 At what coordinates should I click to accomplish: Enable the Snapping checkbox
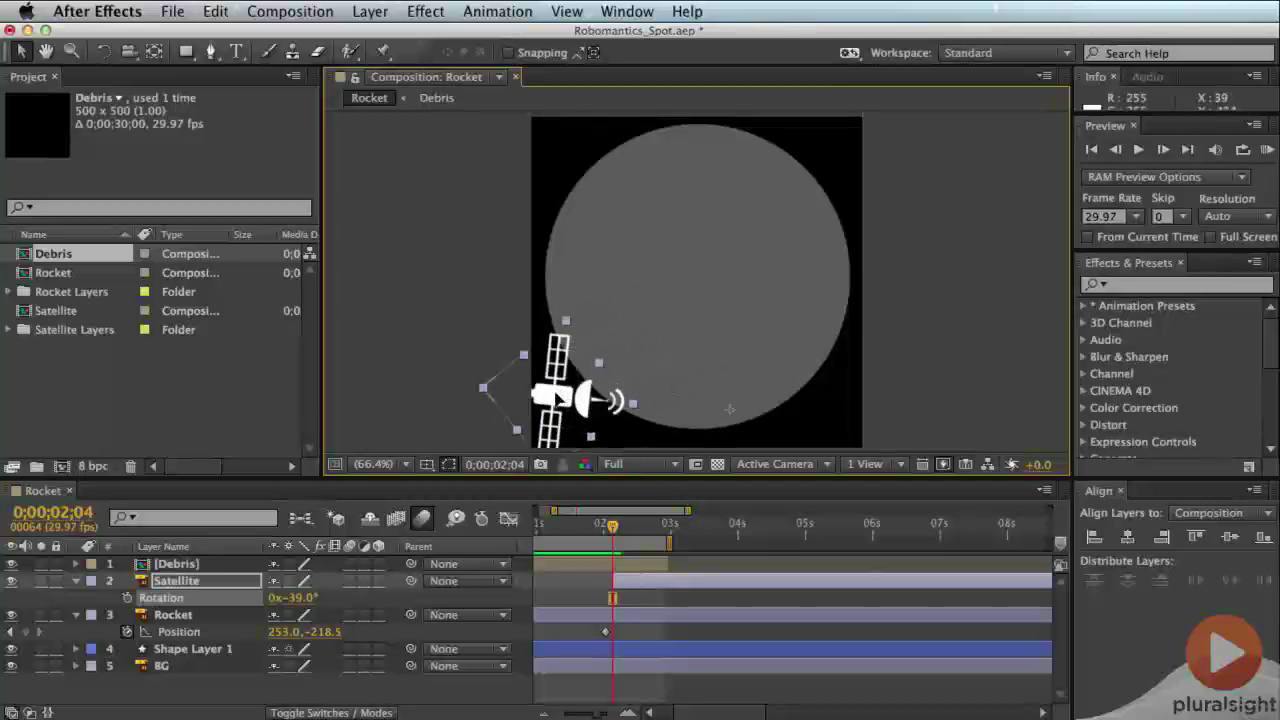coord(508,53)
